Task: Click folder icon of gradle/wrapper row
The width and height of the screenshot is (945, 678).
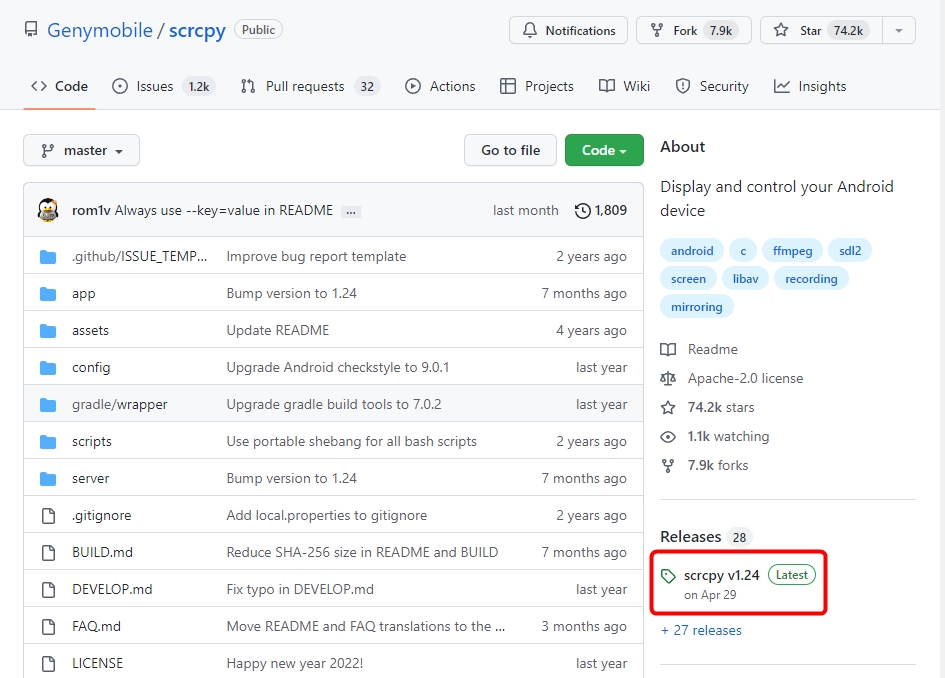Action: coord(48,404)
